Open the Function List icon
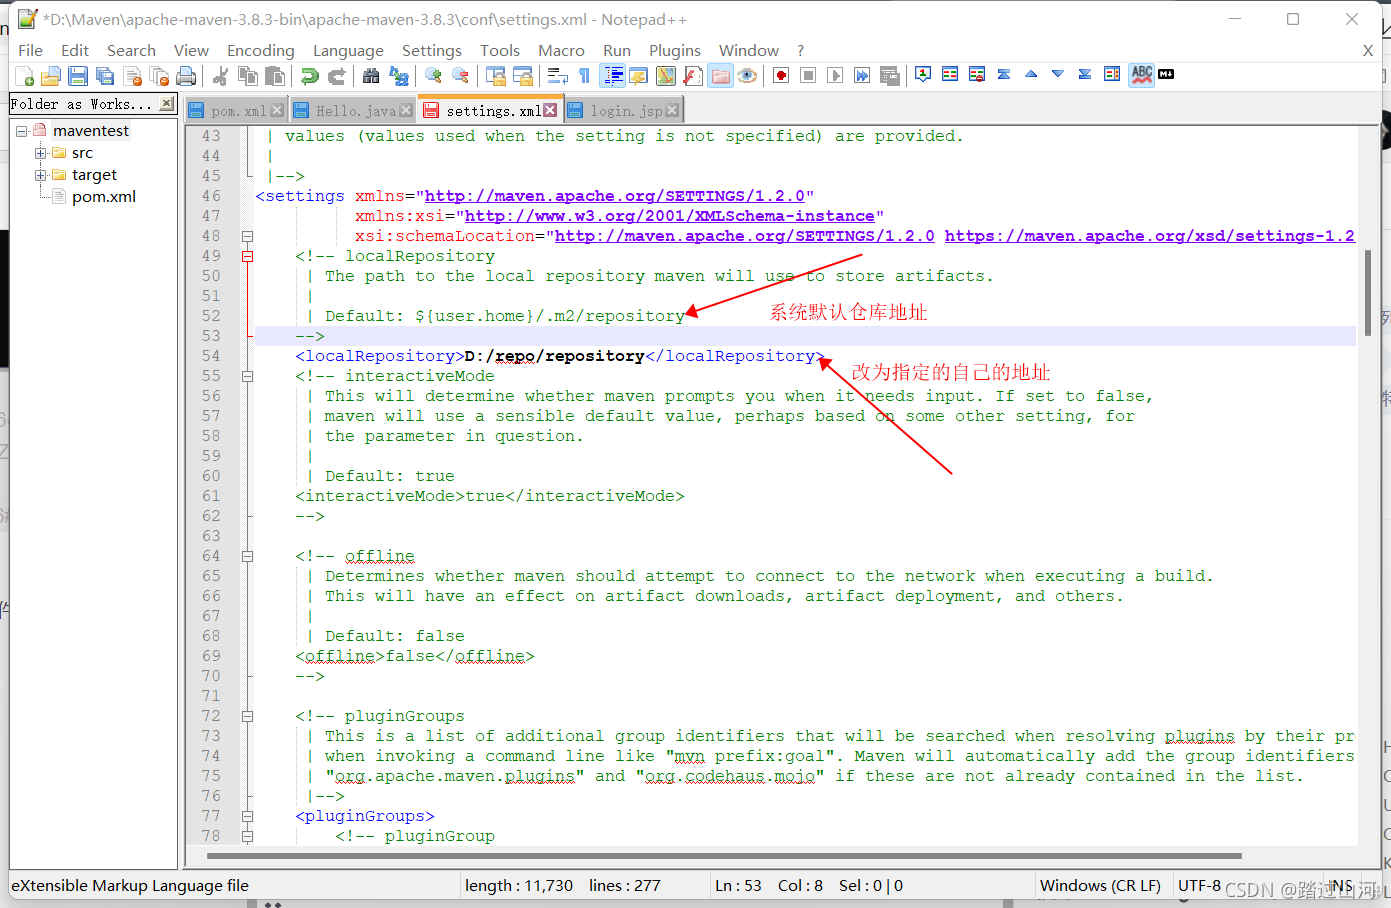The width and height of the screenshot is (1391, 908). 693,76
